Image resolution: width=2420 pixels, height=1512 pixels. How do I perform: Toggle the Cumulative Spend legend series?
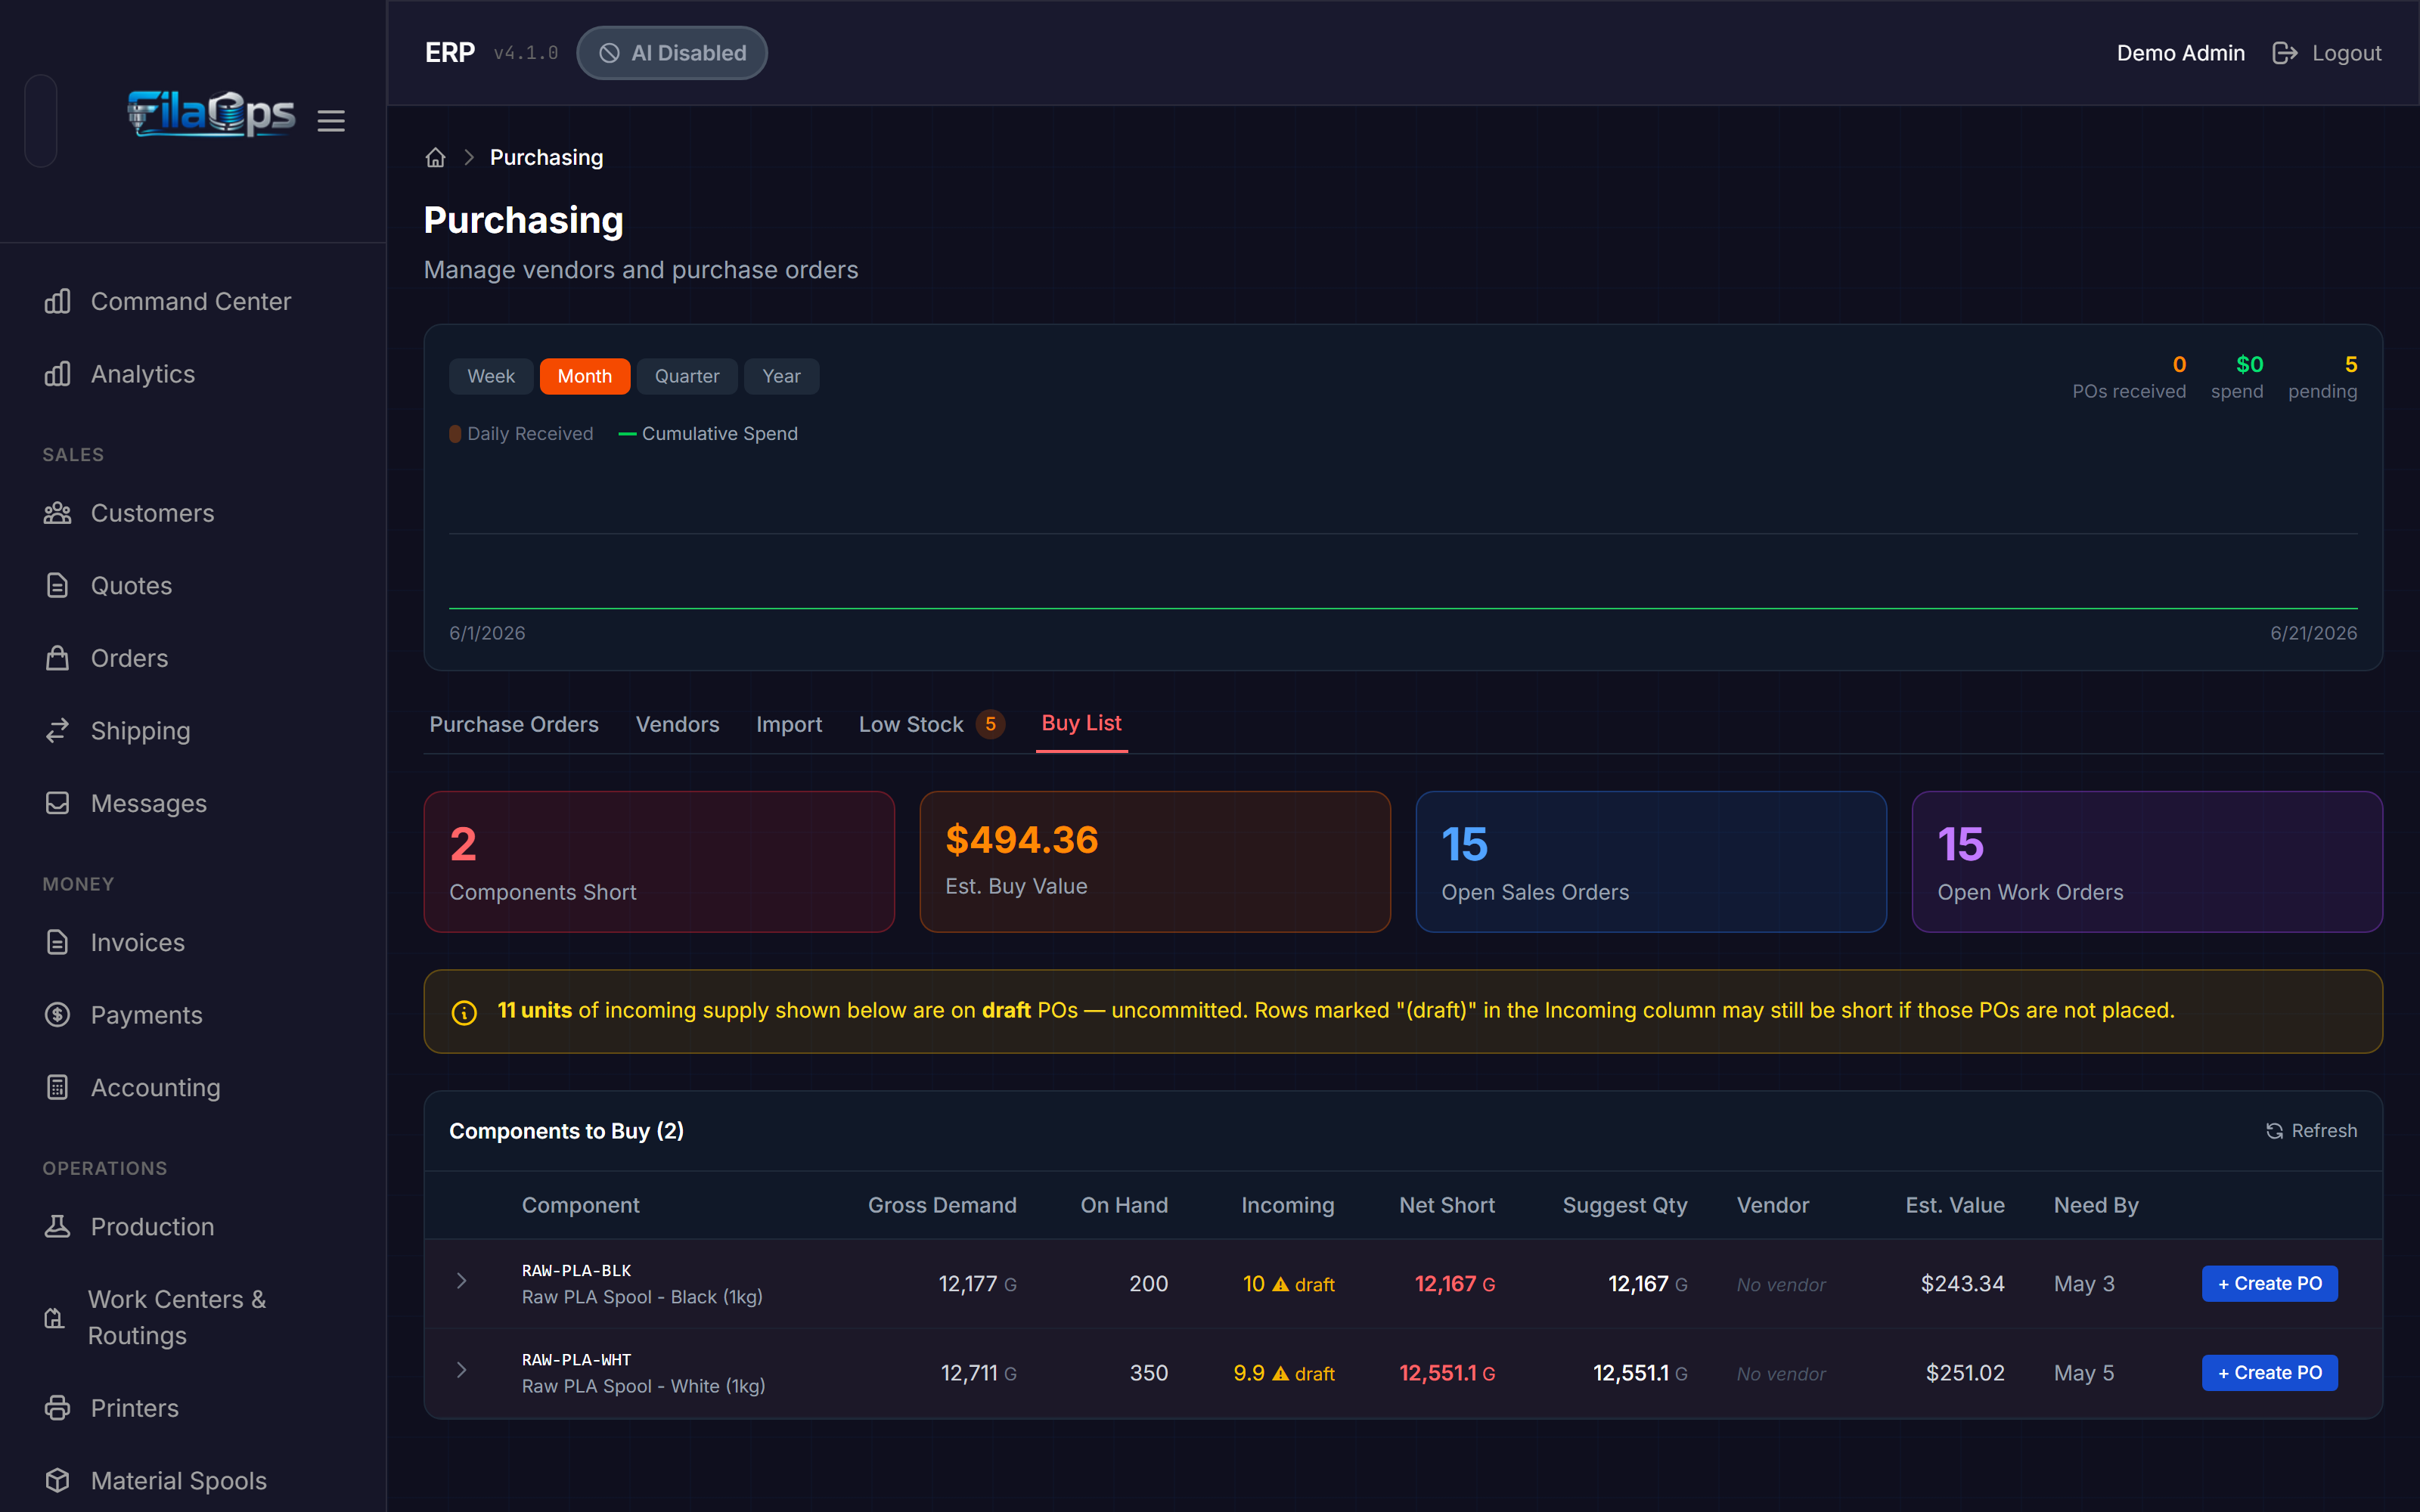[x=708, y=434]
